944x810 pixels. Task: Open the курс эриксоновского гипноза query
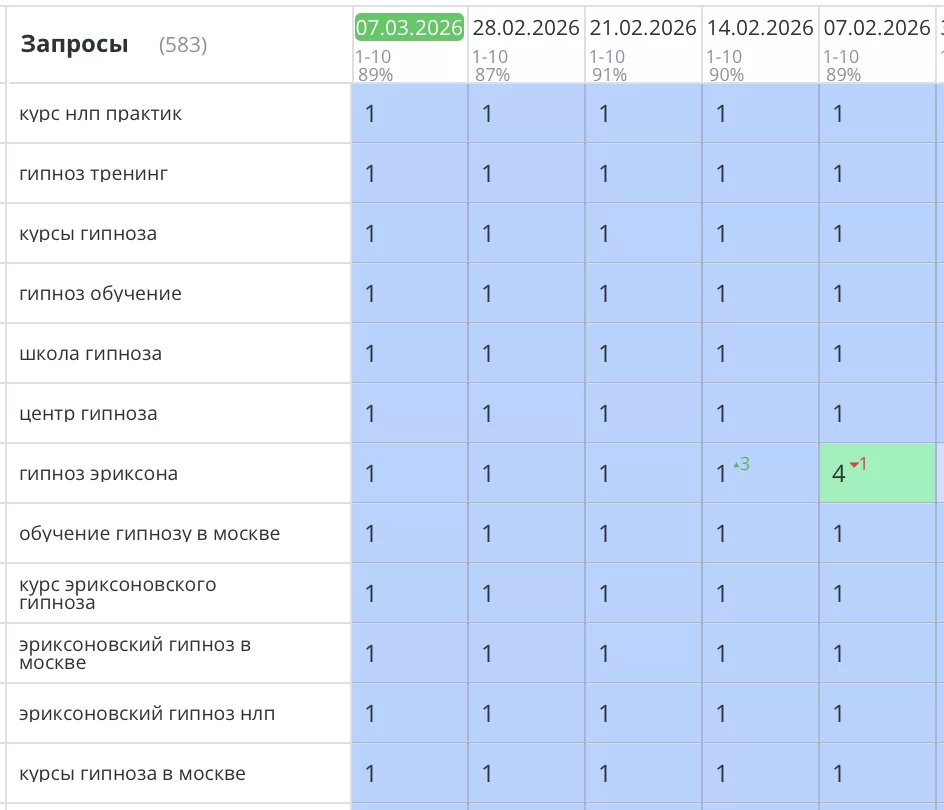tap(117, 593)
